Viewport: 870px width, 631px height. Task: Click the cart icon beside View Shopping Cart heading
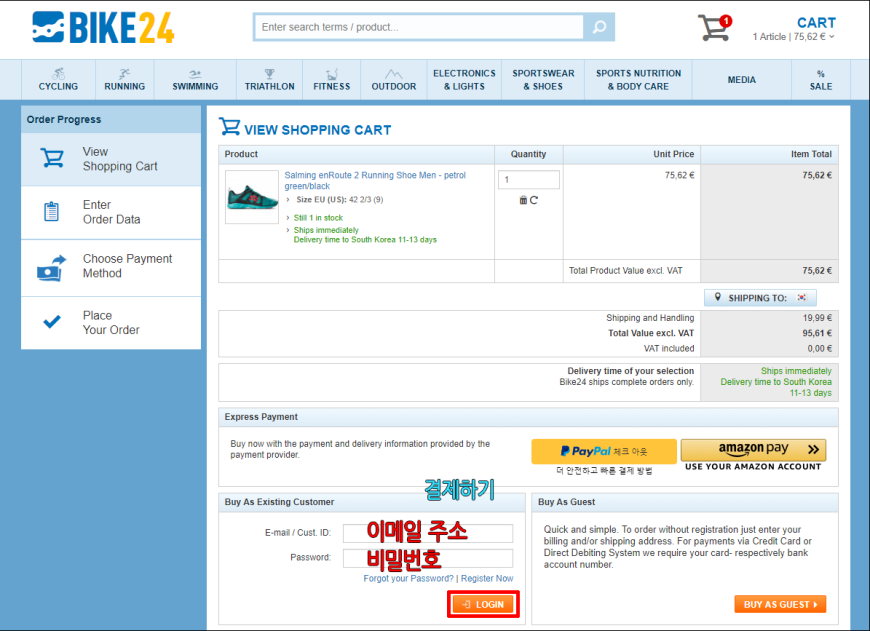tap(229, 127)
